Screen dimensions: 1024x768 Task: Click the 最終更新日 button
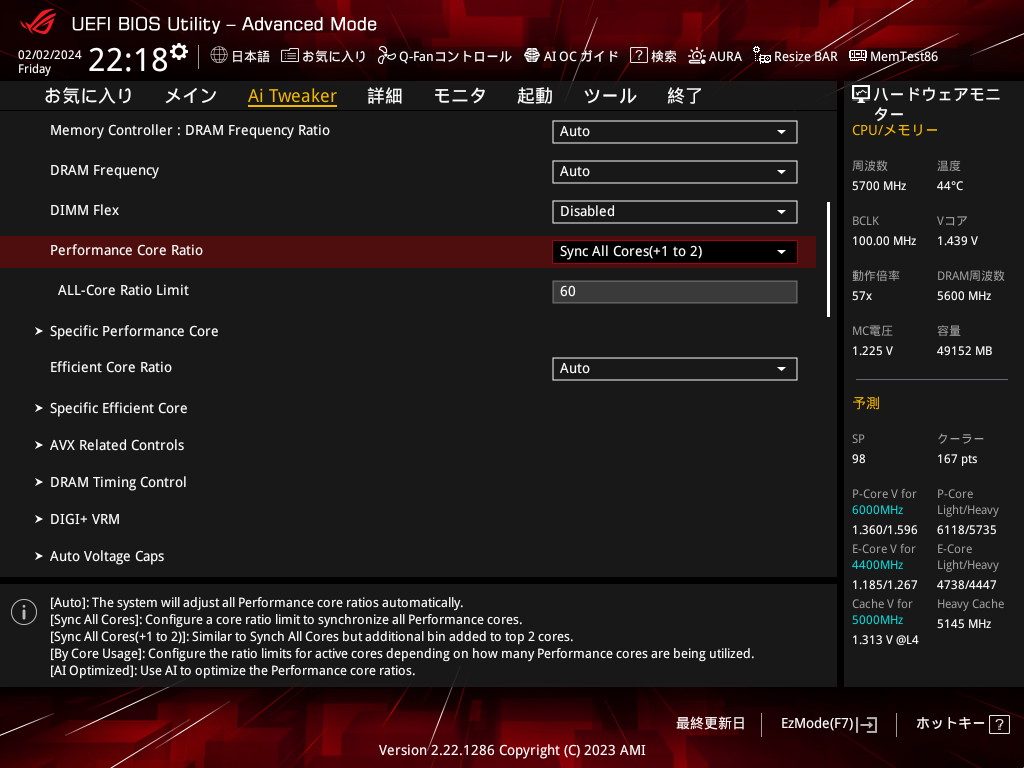[x=711, y=724]
